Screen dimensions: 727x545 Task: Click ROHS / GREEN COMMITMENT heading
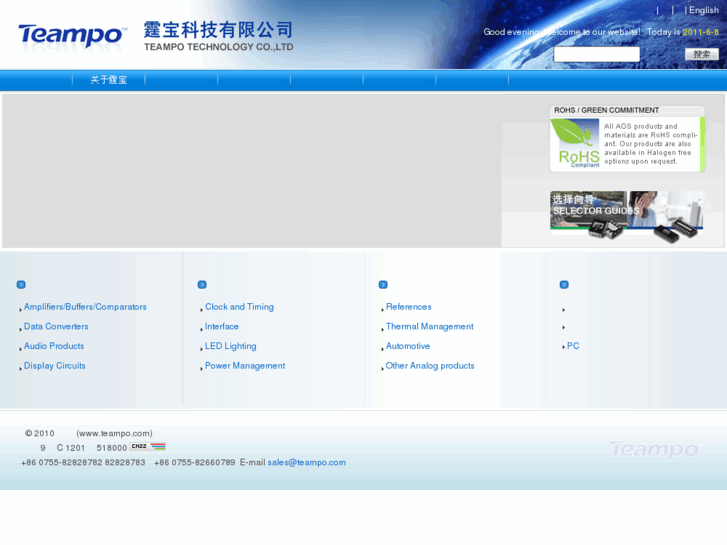pyautogui.click(x=606, y=110)
